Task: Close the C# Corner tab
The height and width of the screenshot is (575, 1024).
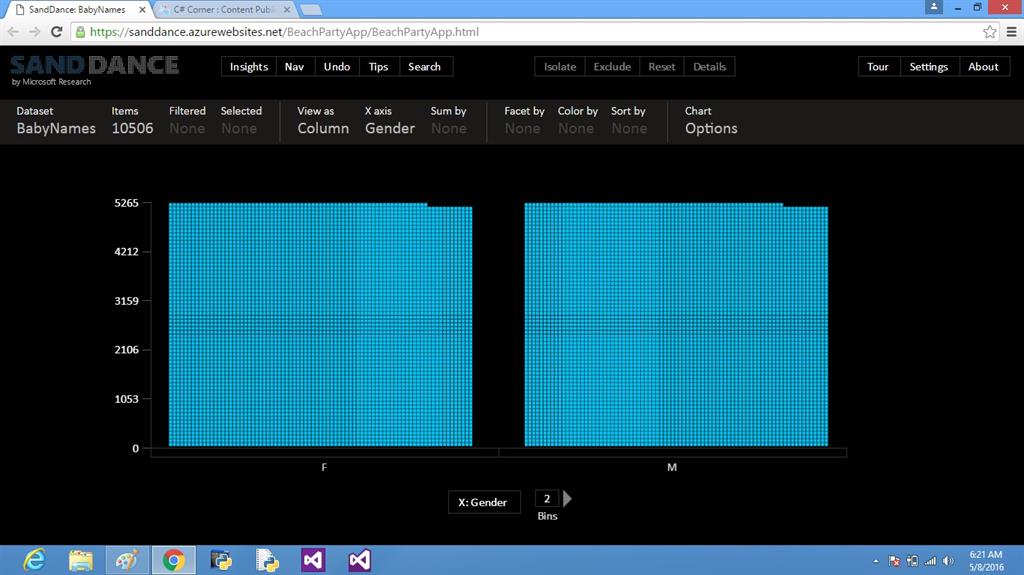Action: 287,10
